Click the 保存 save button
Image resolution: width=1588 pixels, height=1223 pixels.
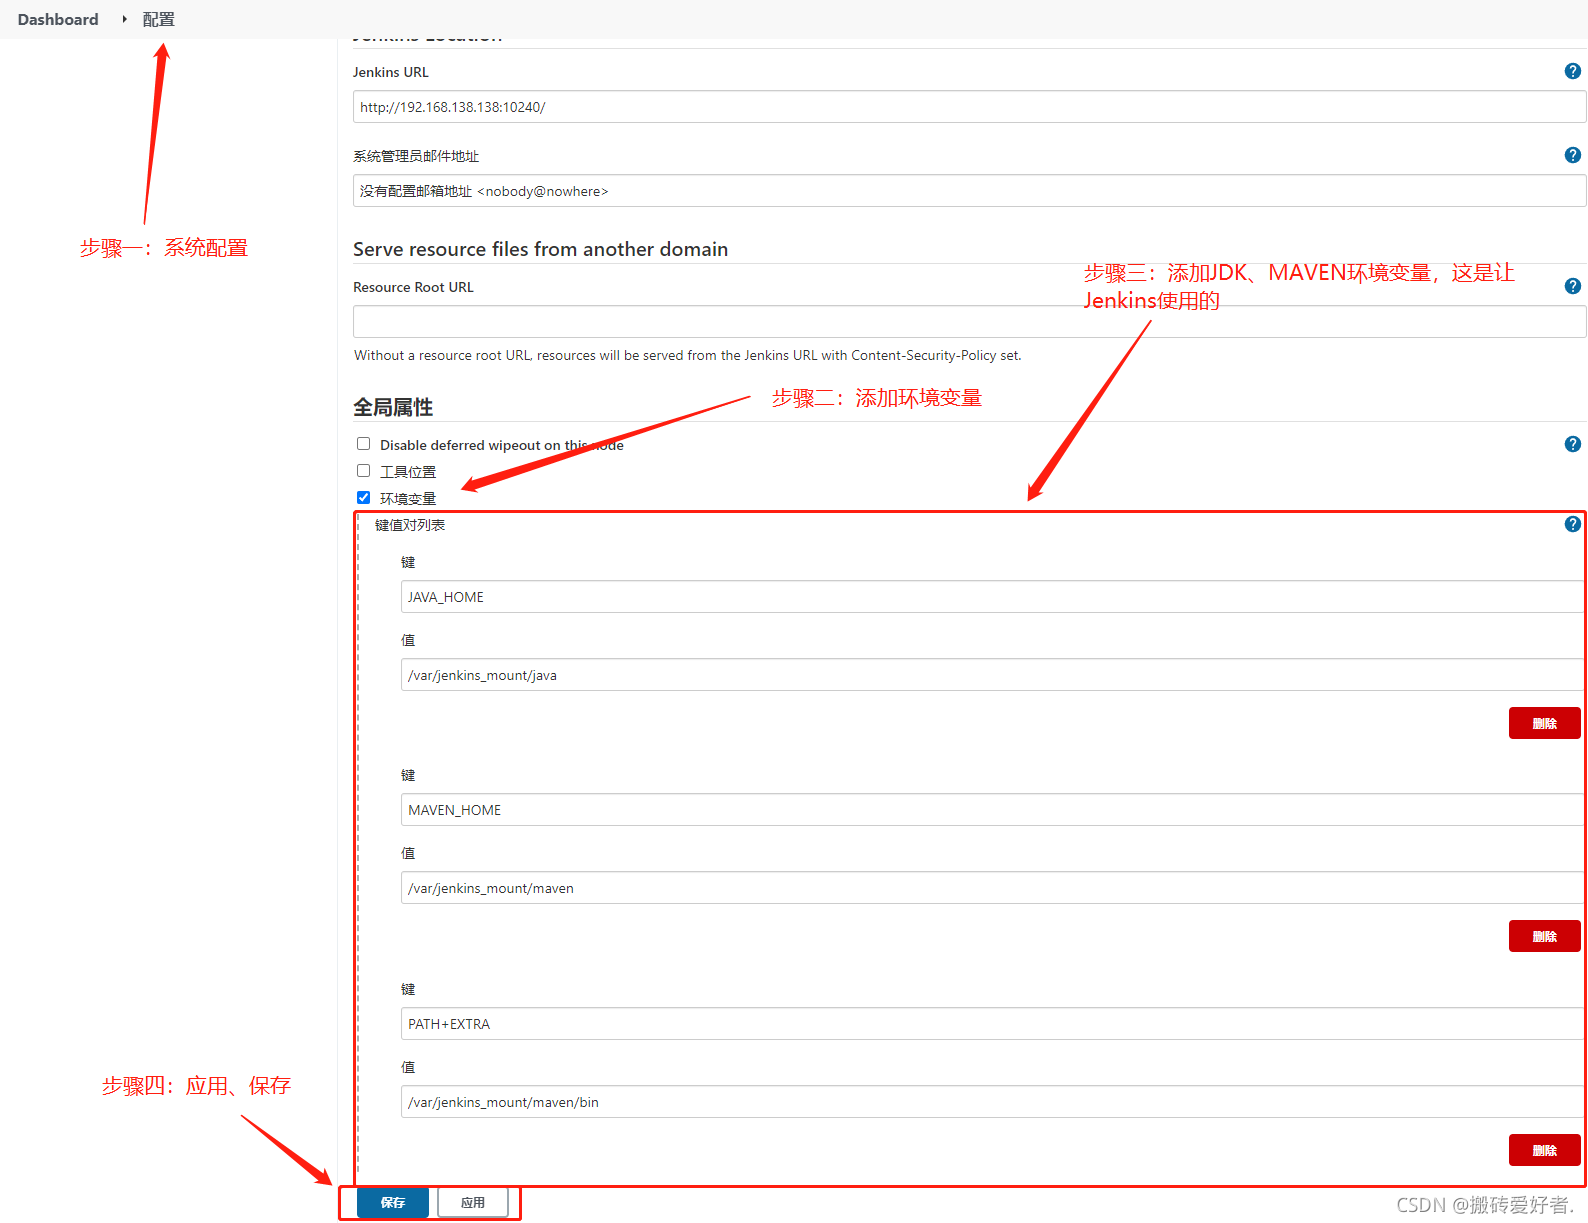[393, 1202]
